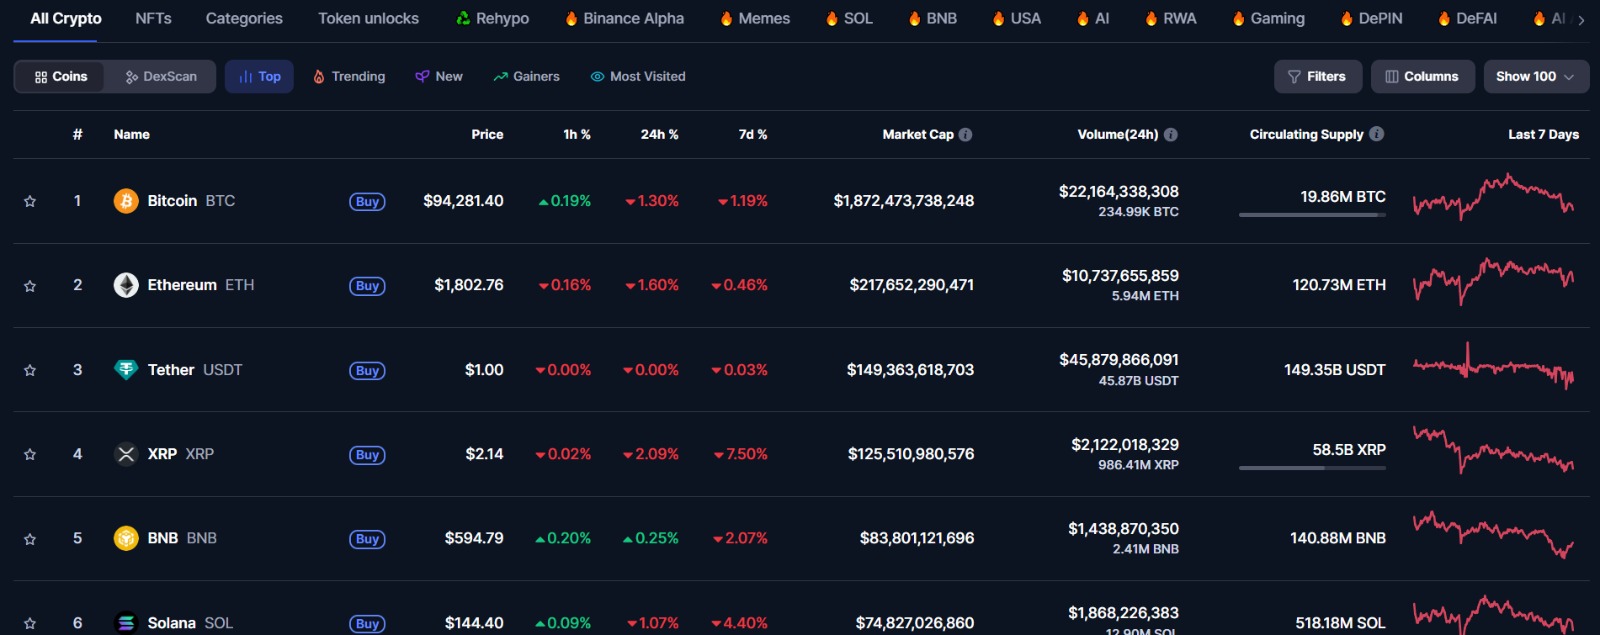This screenshot has height=635, width=1600.
Task: Toggle watchlist star for Tether
Action: click(30, 370)
